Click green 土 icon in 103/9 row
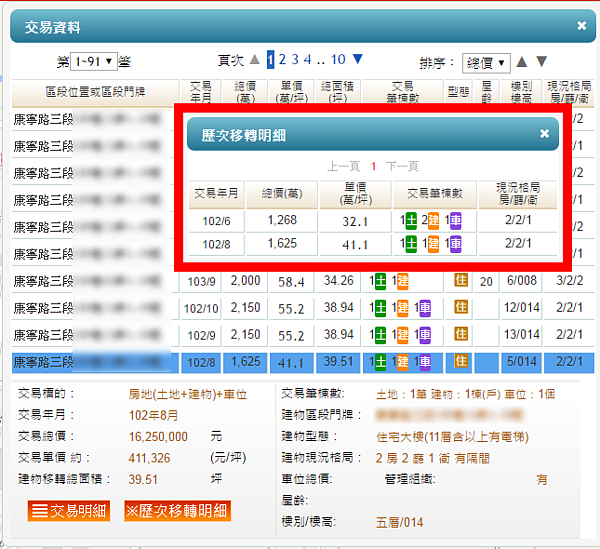 coord(380,281)
